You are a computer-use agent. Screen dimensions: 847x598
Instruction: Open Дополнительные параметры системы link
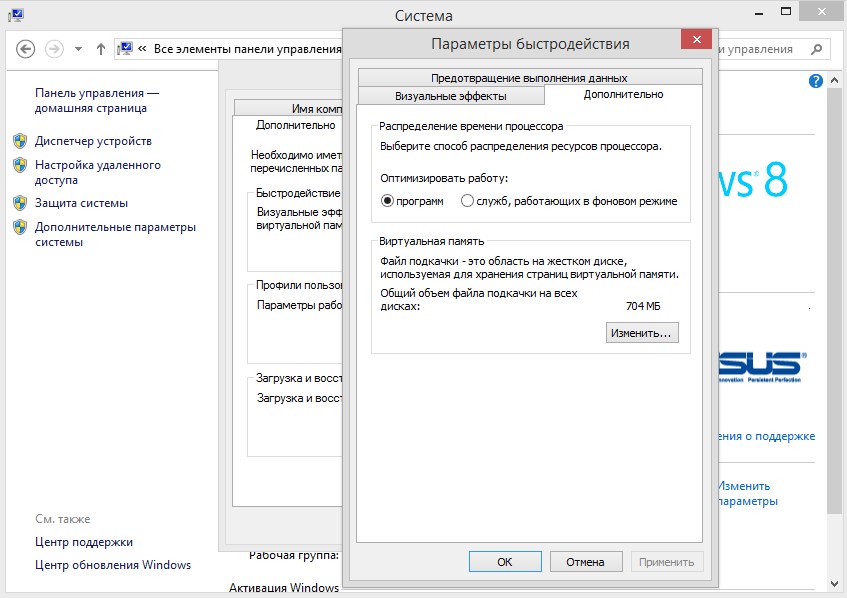[x=115, y=234]
